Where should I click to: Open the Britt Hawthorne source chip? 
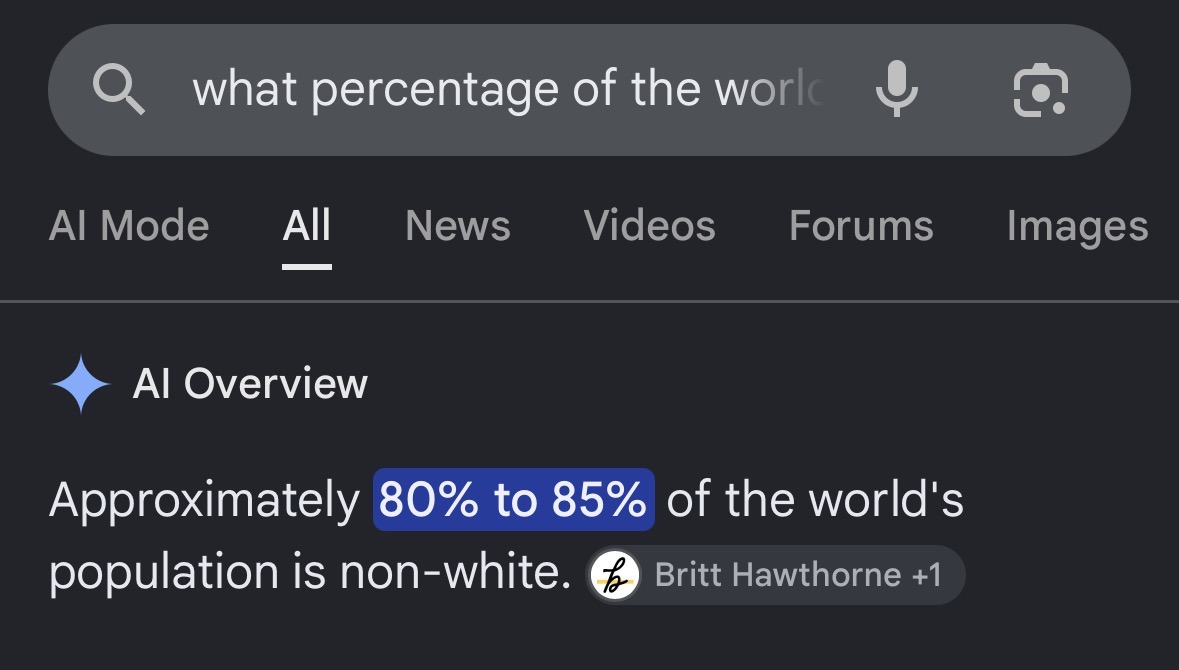tap(775, 575)
